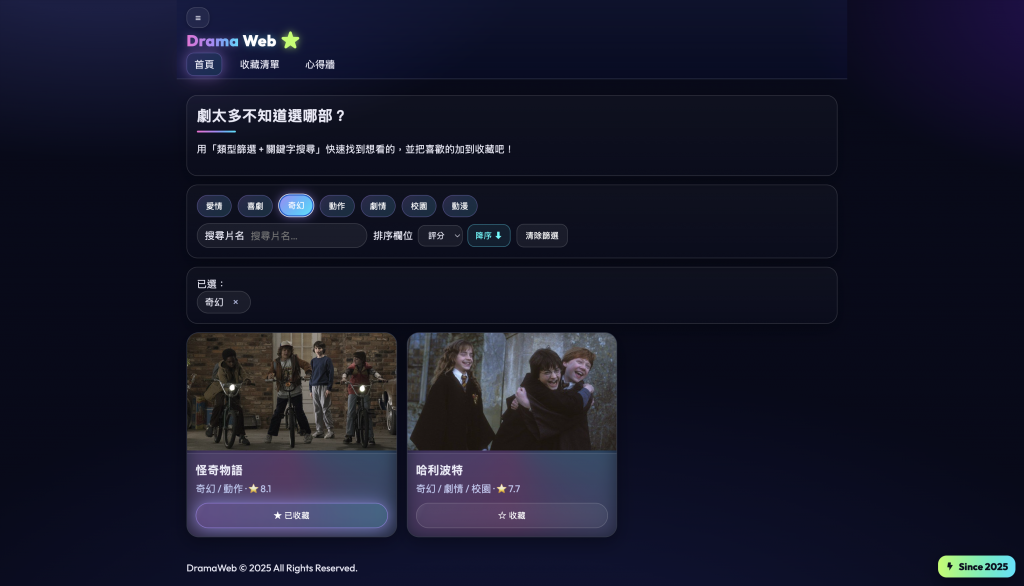Open the hamburger menu icon
This screenshot has width=1024, height=586.
pyautogui.click(x=198, y=18)
